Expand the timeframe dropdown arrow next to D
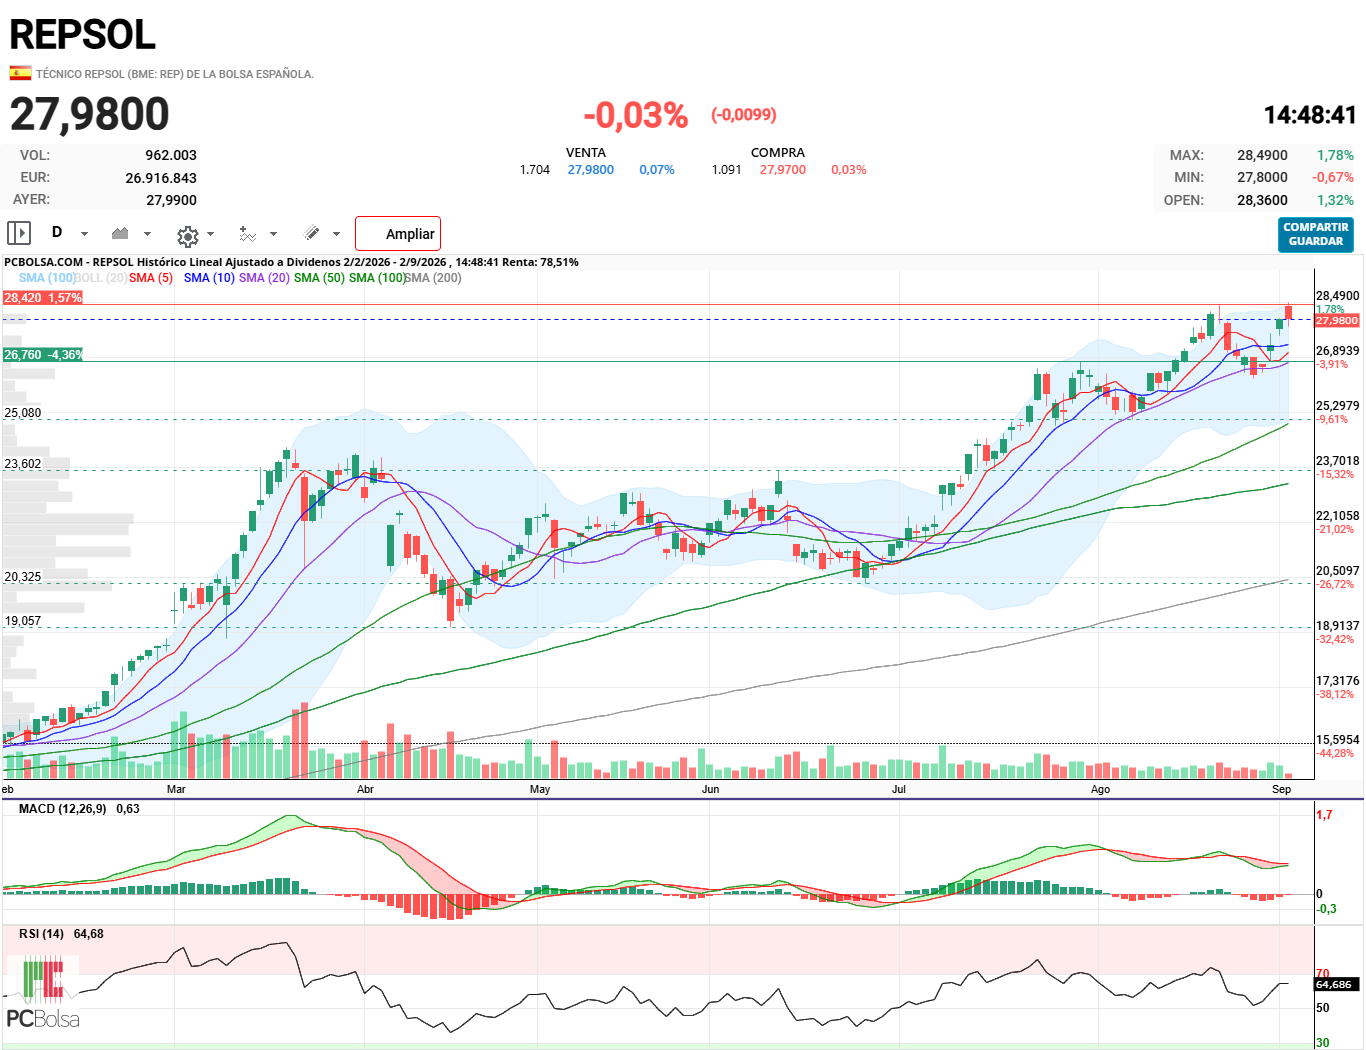The image size is (1366, 1050). click(84, 234)
